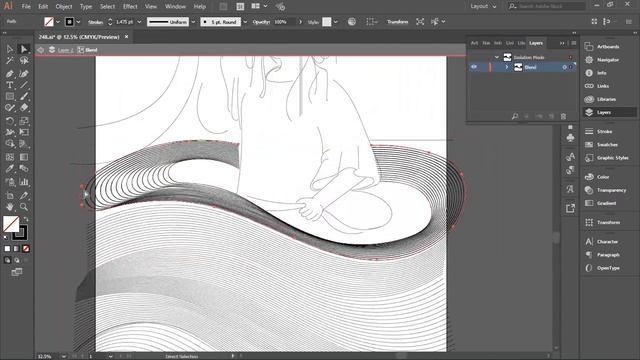Select the Direct Selection tool
Viewport: 640px width, 360px height.
24,49
